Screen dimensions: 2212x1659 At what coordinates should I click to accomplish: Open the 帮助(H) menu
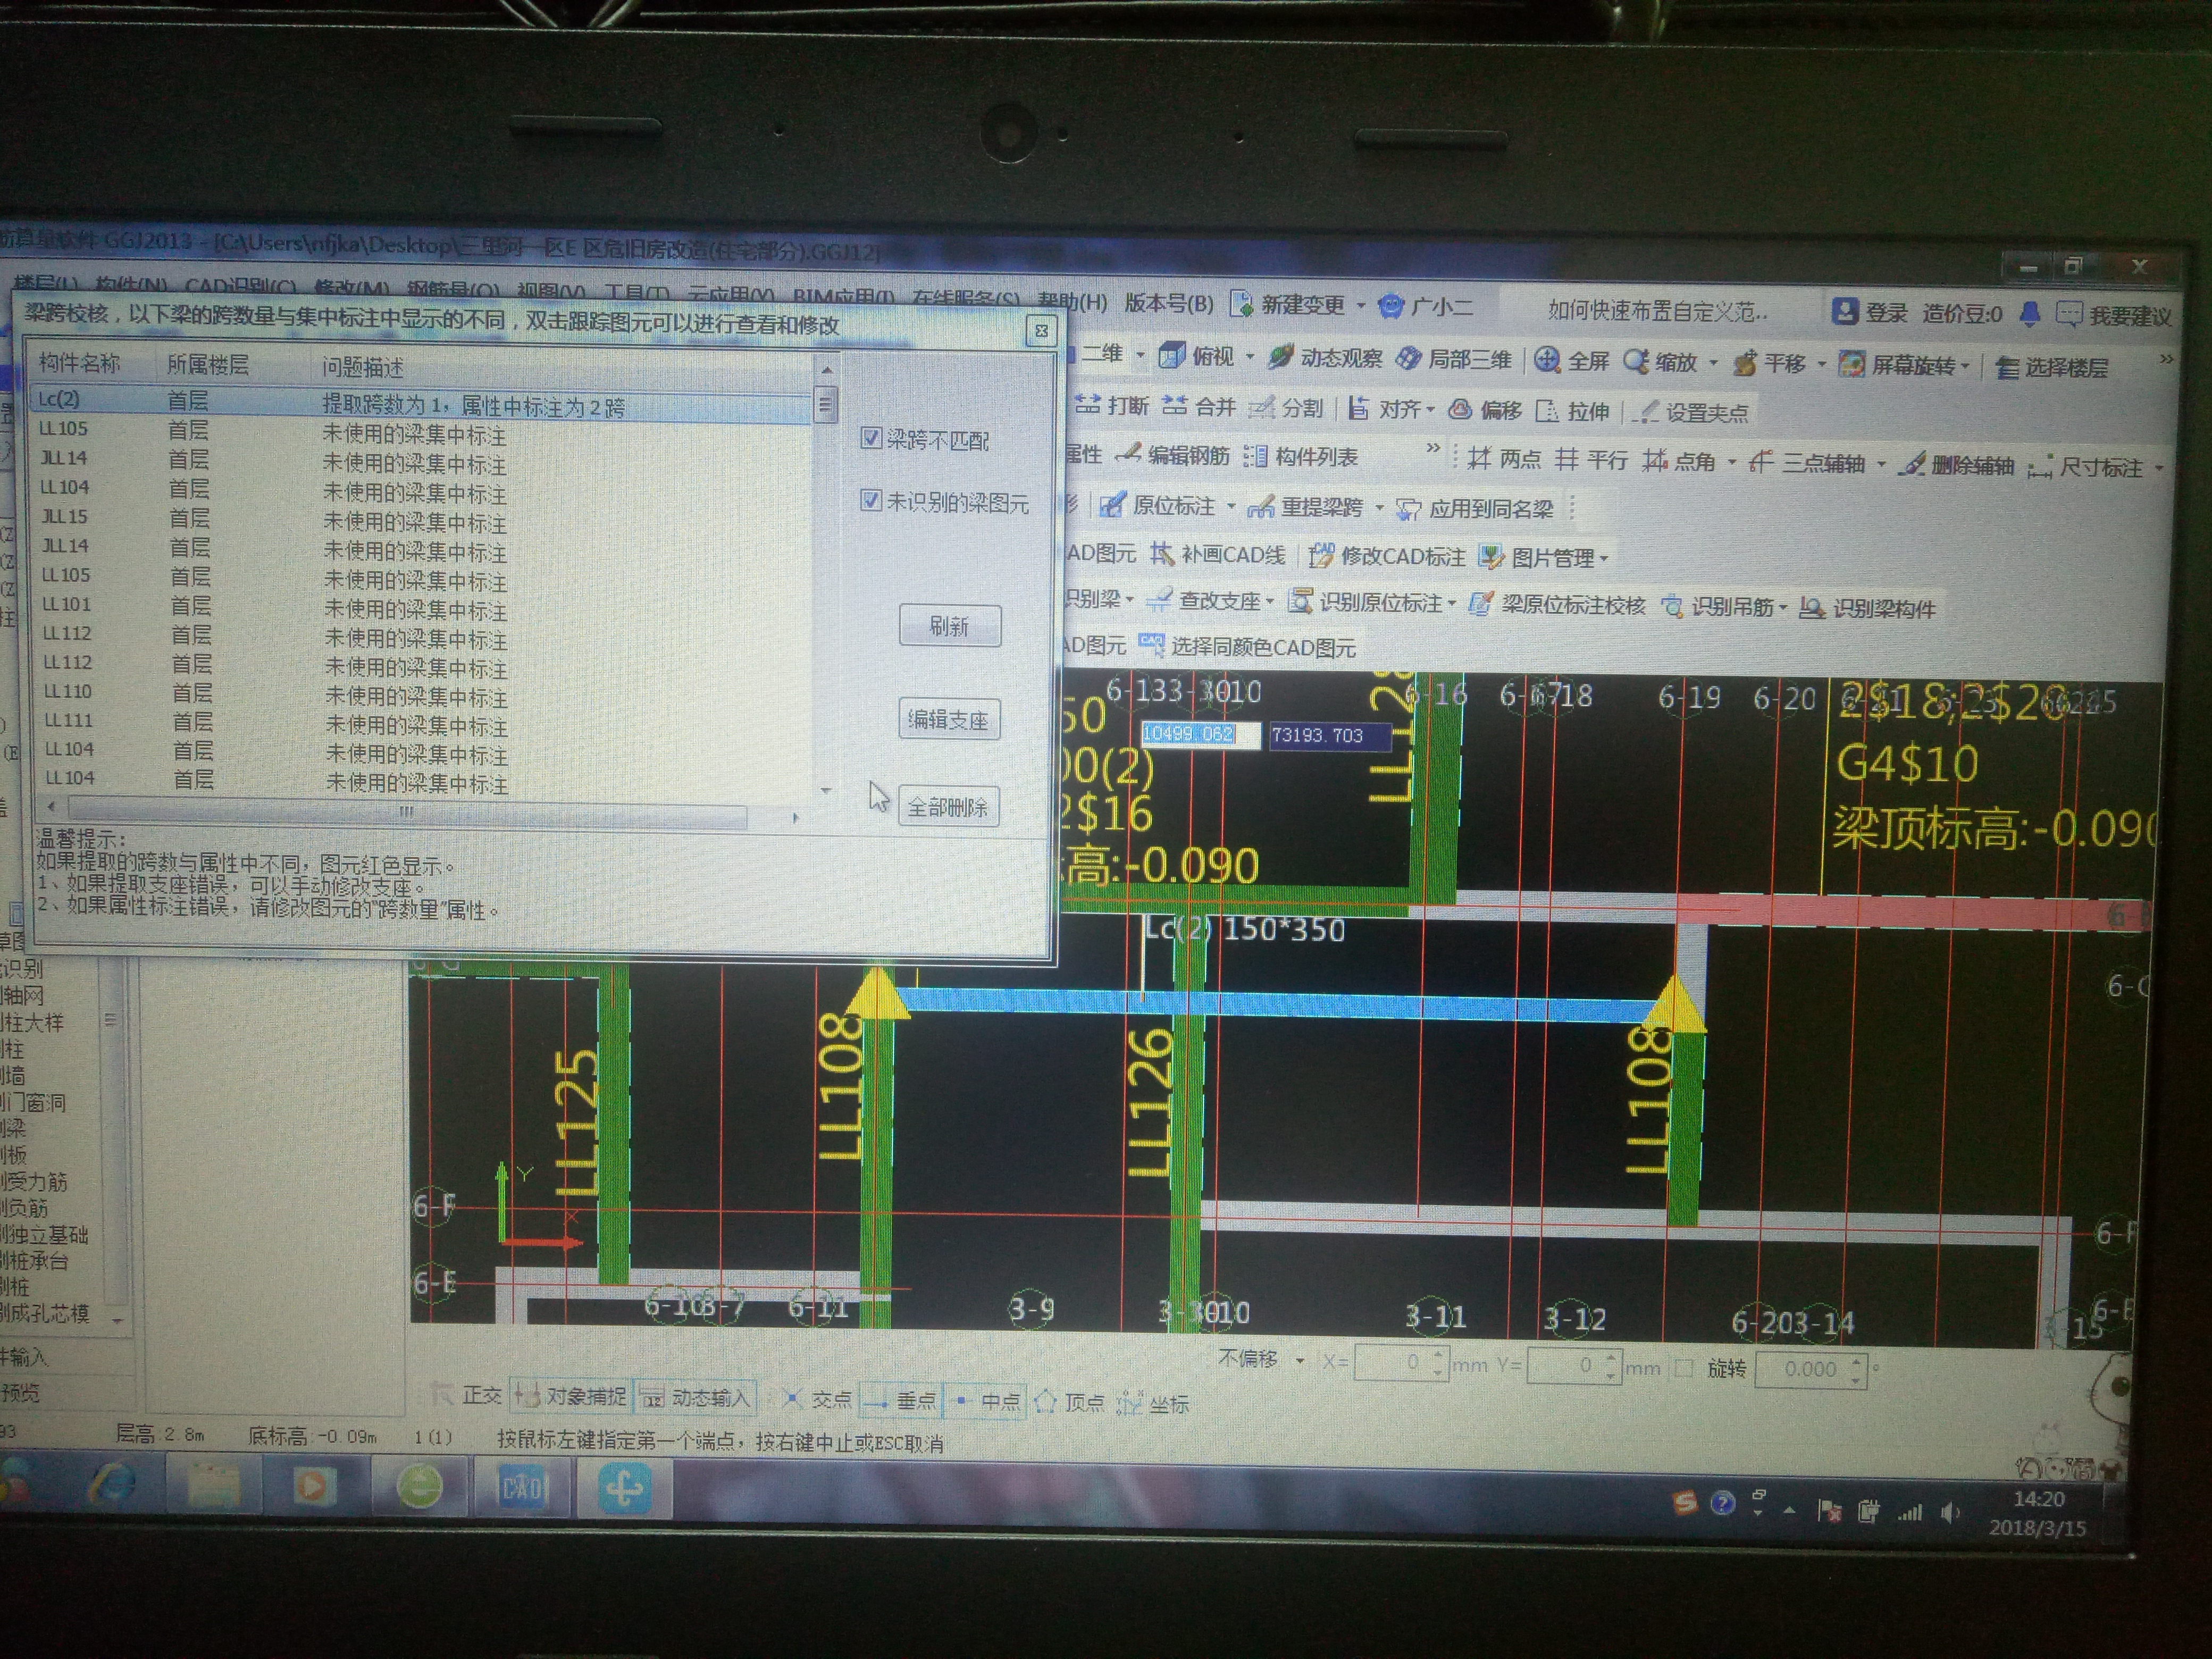(x=1072, y=301)
